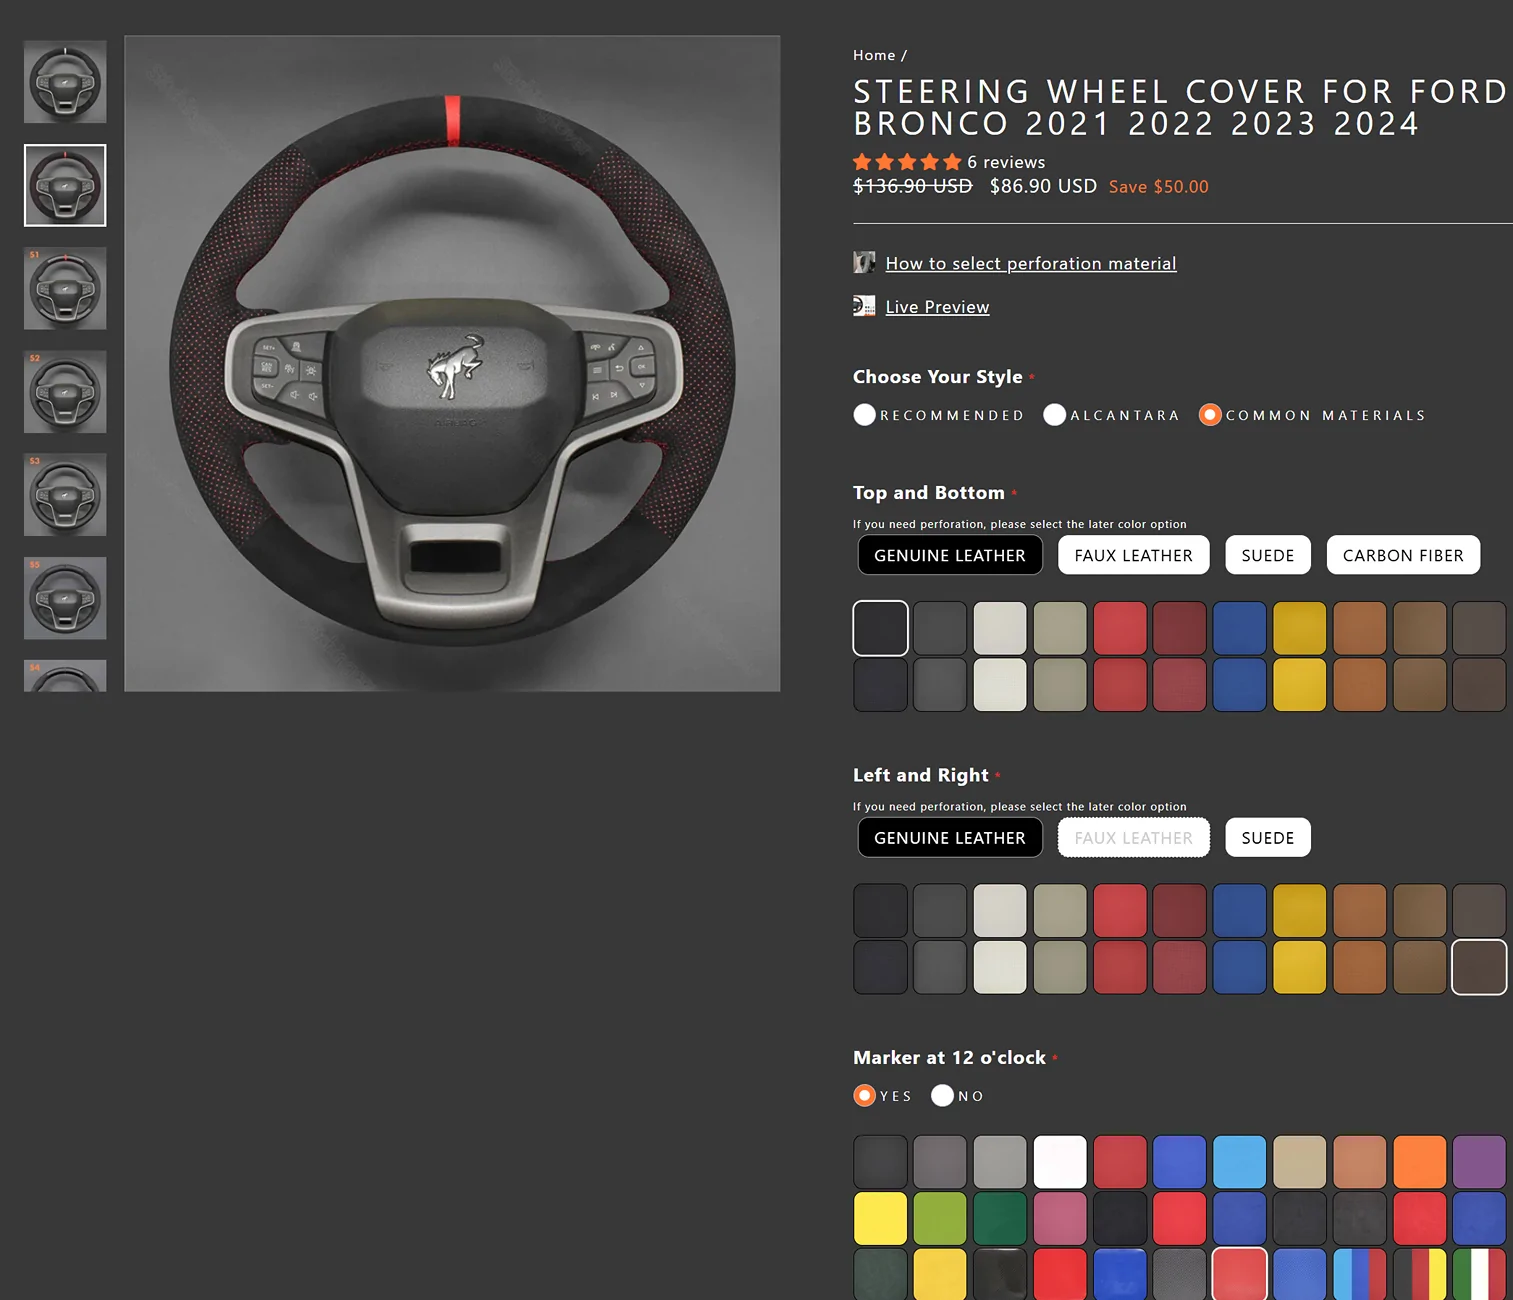The height and width of the screenshot is (1300, 1513).
Task: Click the perforation material guide icon
Action: click(864, 263)
